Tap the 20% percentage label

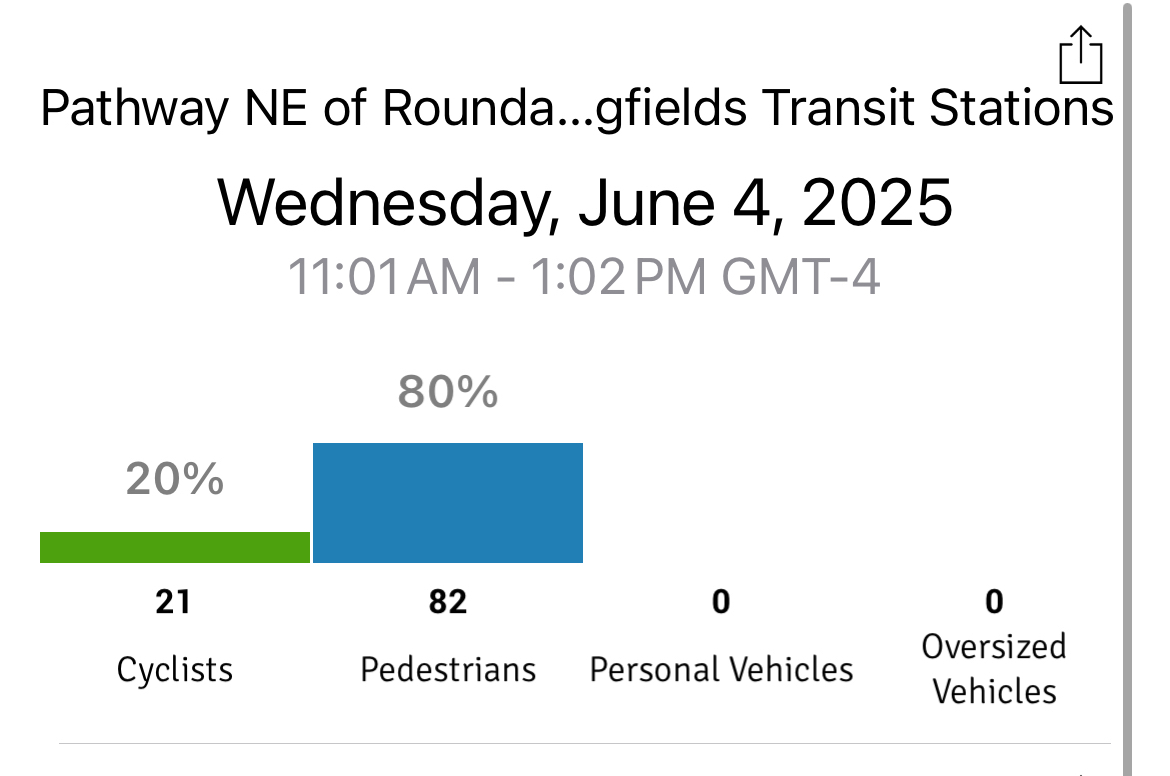pyautogui.click(x=174, y=481)
